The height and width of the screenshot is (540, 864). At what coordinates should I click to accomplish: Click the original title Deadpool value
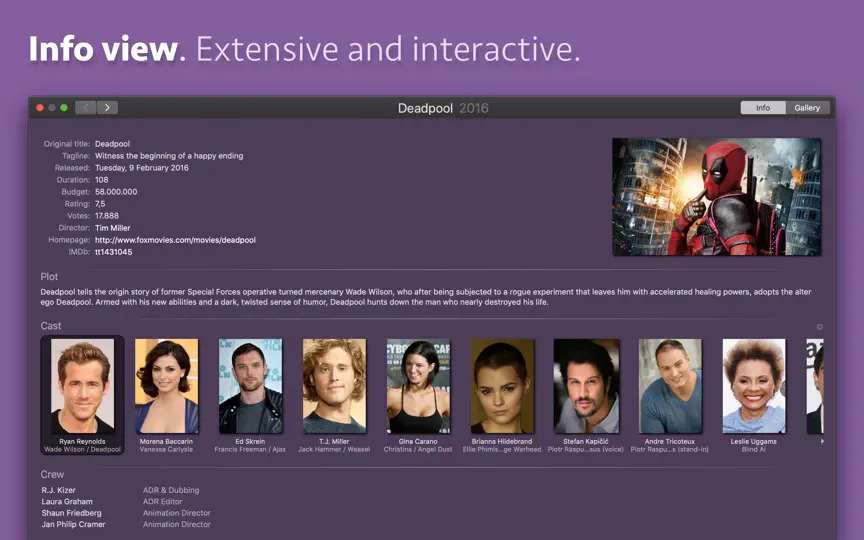point(112,144)
